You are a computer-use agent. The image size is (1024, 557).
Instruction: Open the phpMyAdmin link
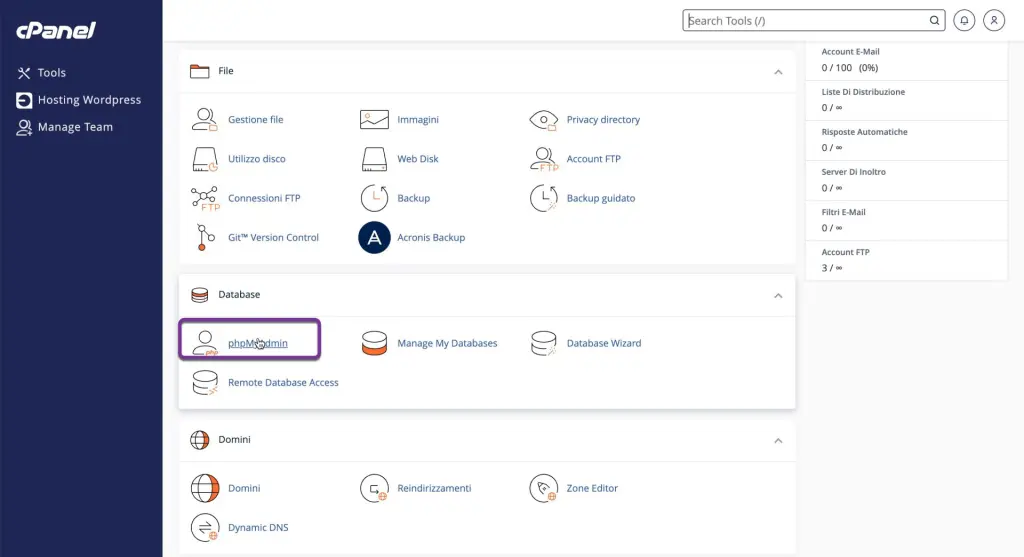point(257,343)
